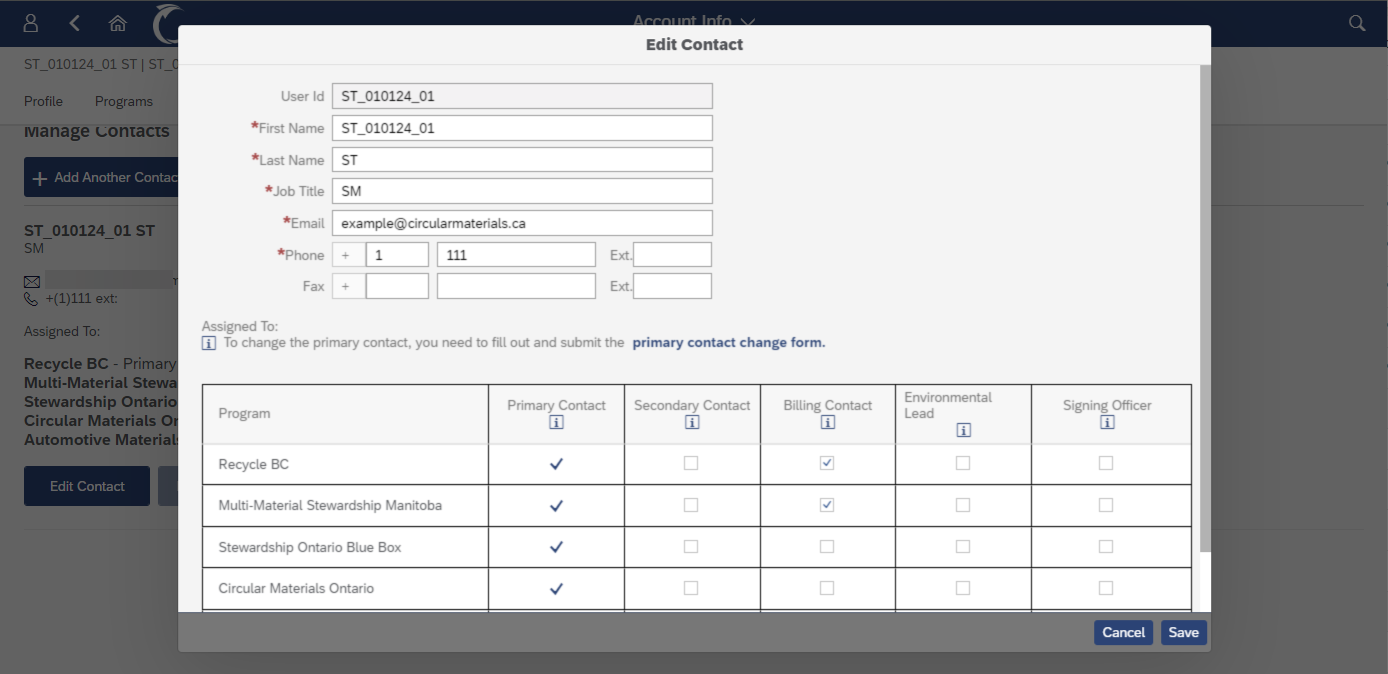Open the Billing Contact info tooltip icon
Viewport: 1388px width, 674px height.
tap(827, 422)
